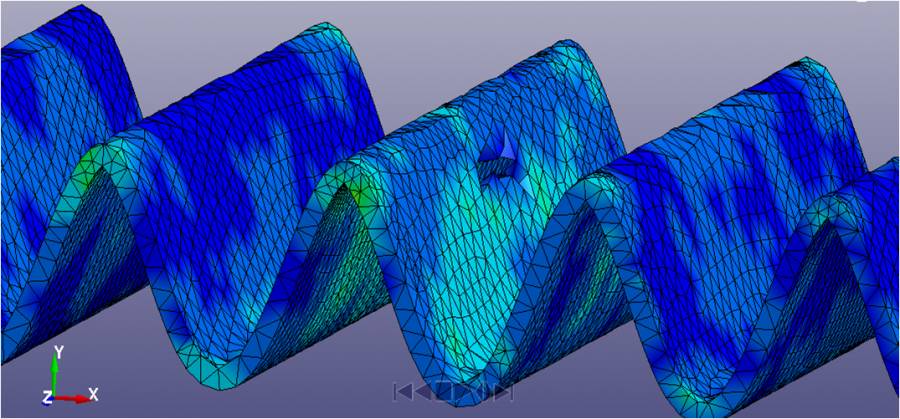Select the red X axis of triad
This screenshot has height=419, width=900.
tap(73, 398)
